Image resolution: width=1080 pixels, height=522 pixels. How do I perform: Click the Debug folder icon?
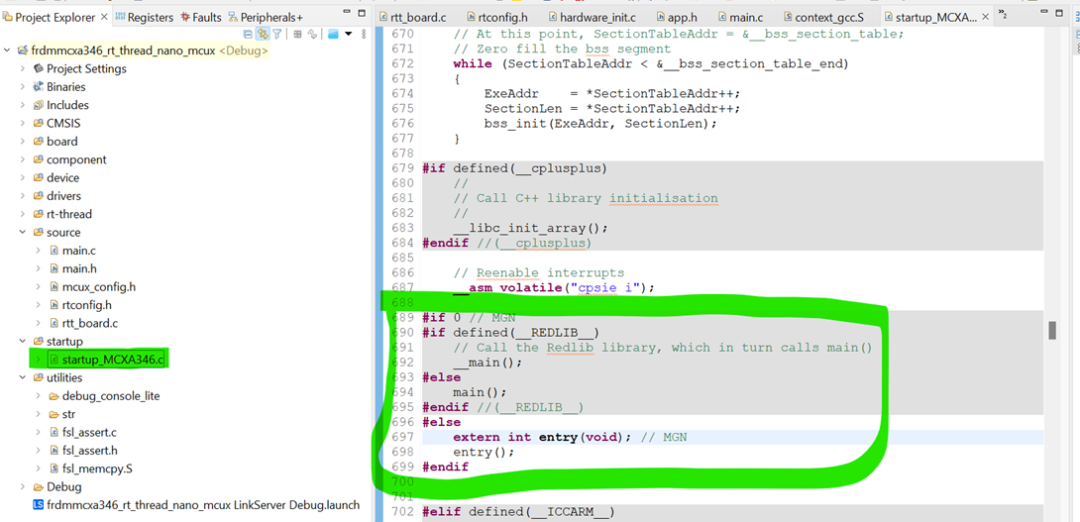39,487
